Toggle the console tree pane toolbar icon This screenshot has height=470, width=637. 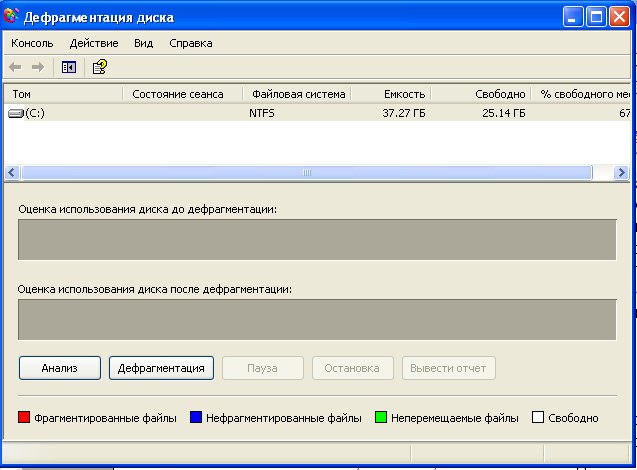pyautogui.click(x=69, y=67)
